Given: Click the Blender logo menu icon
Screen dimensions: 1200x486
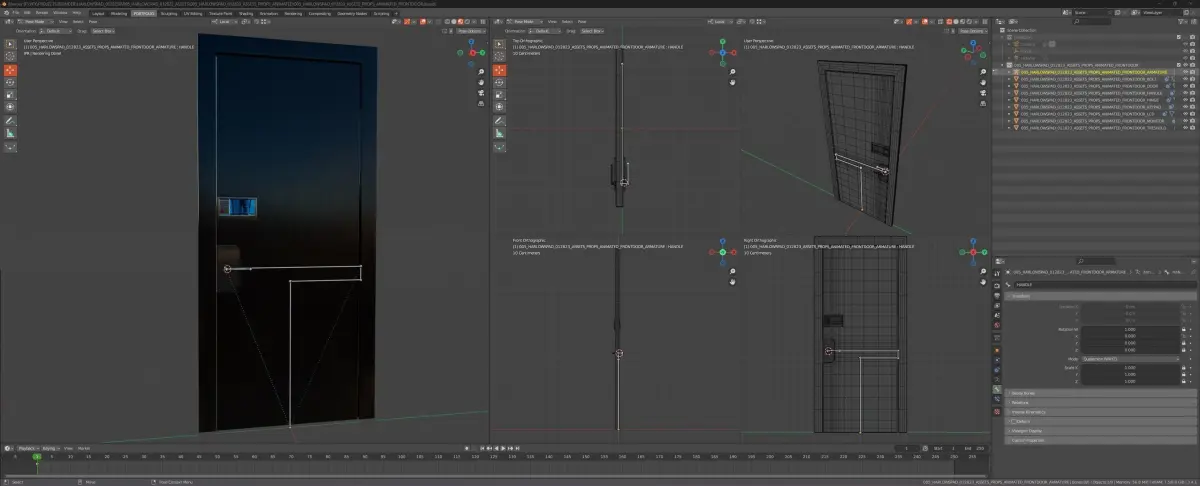Looking at the screenshot, I should pyautogui.click(x=6, y=13).
